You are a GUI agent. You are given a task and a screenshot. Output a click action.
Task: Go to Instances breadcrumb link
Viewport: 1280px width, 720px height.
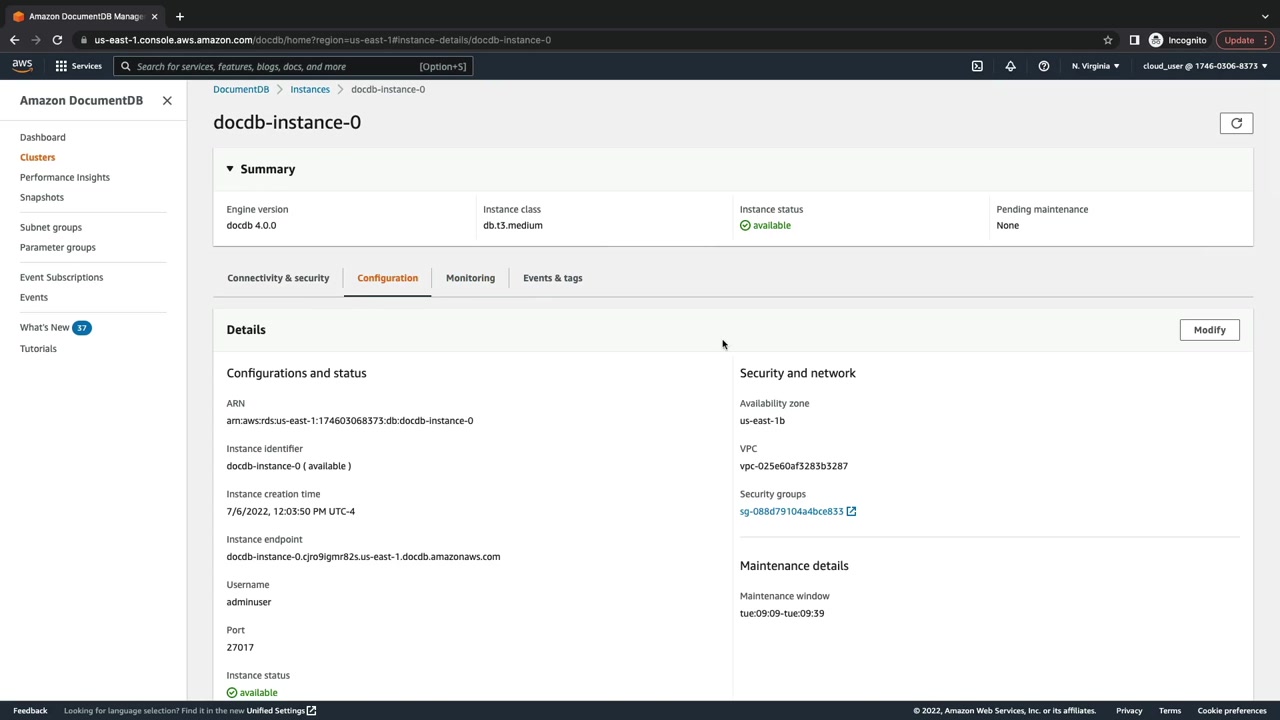pos(310,89)
